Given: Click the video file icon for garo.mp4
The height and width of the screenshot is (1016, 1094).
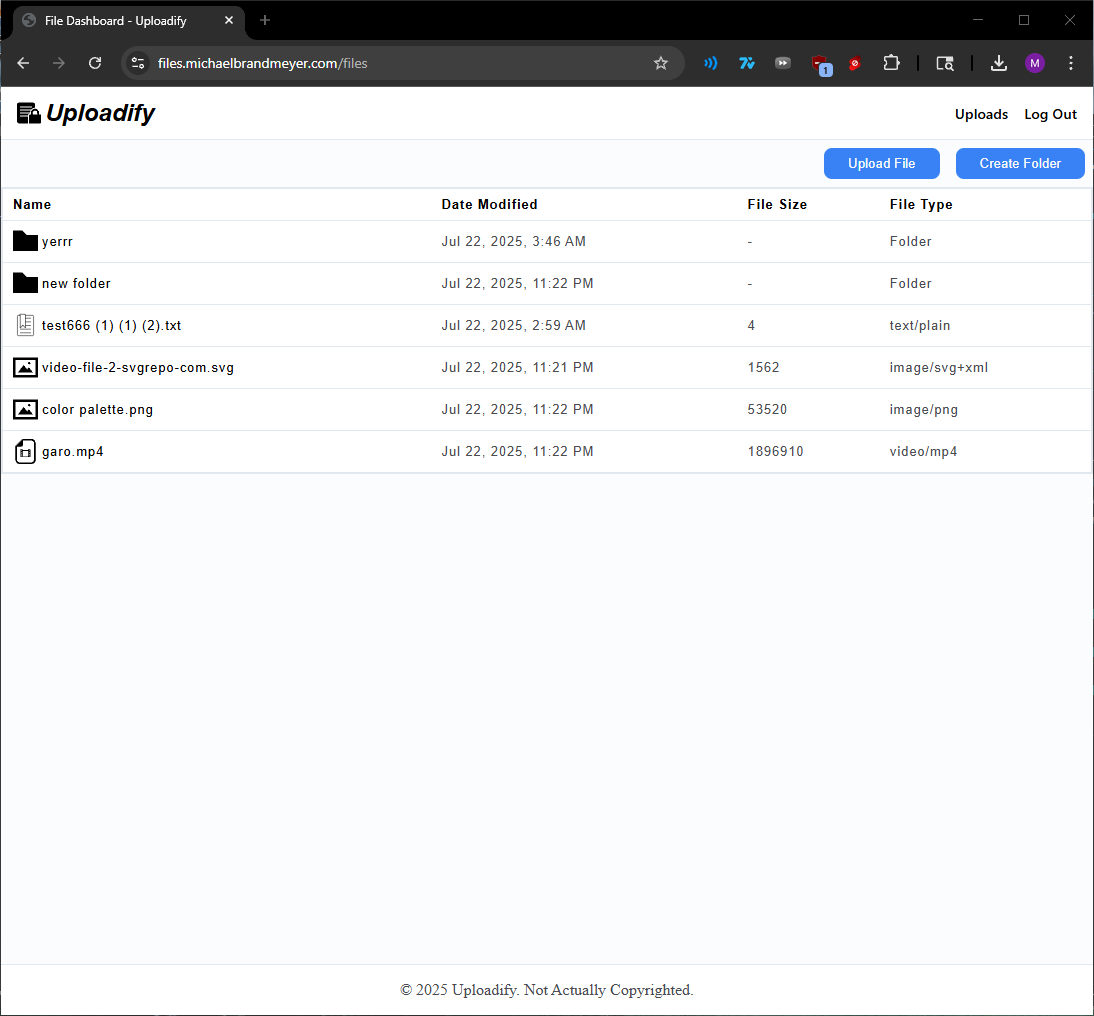Looking at the screenshot, I should point(25,451).
